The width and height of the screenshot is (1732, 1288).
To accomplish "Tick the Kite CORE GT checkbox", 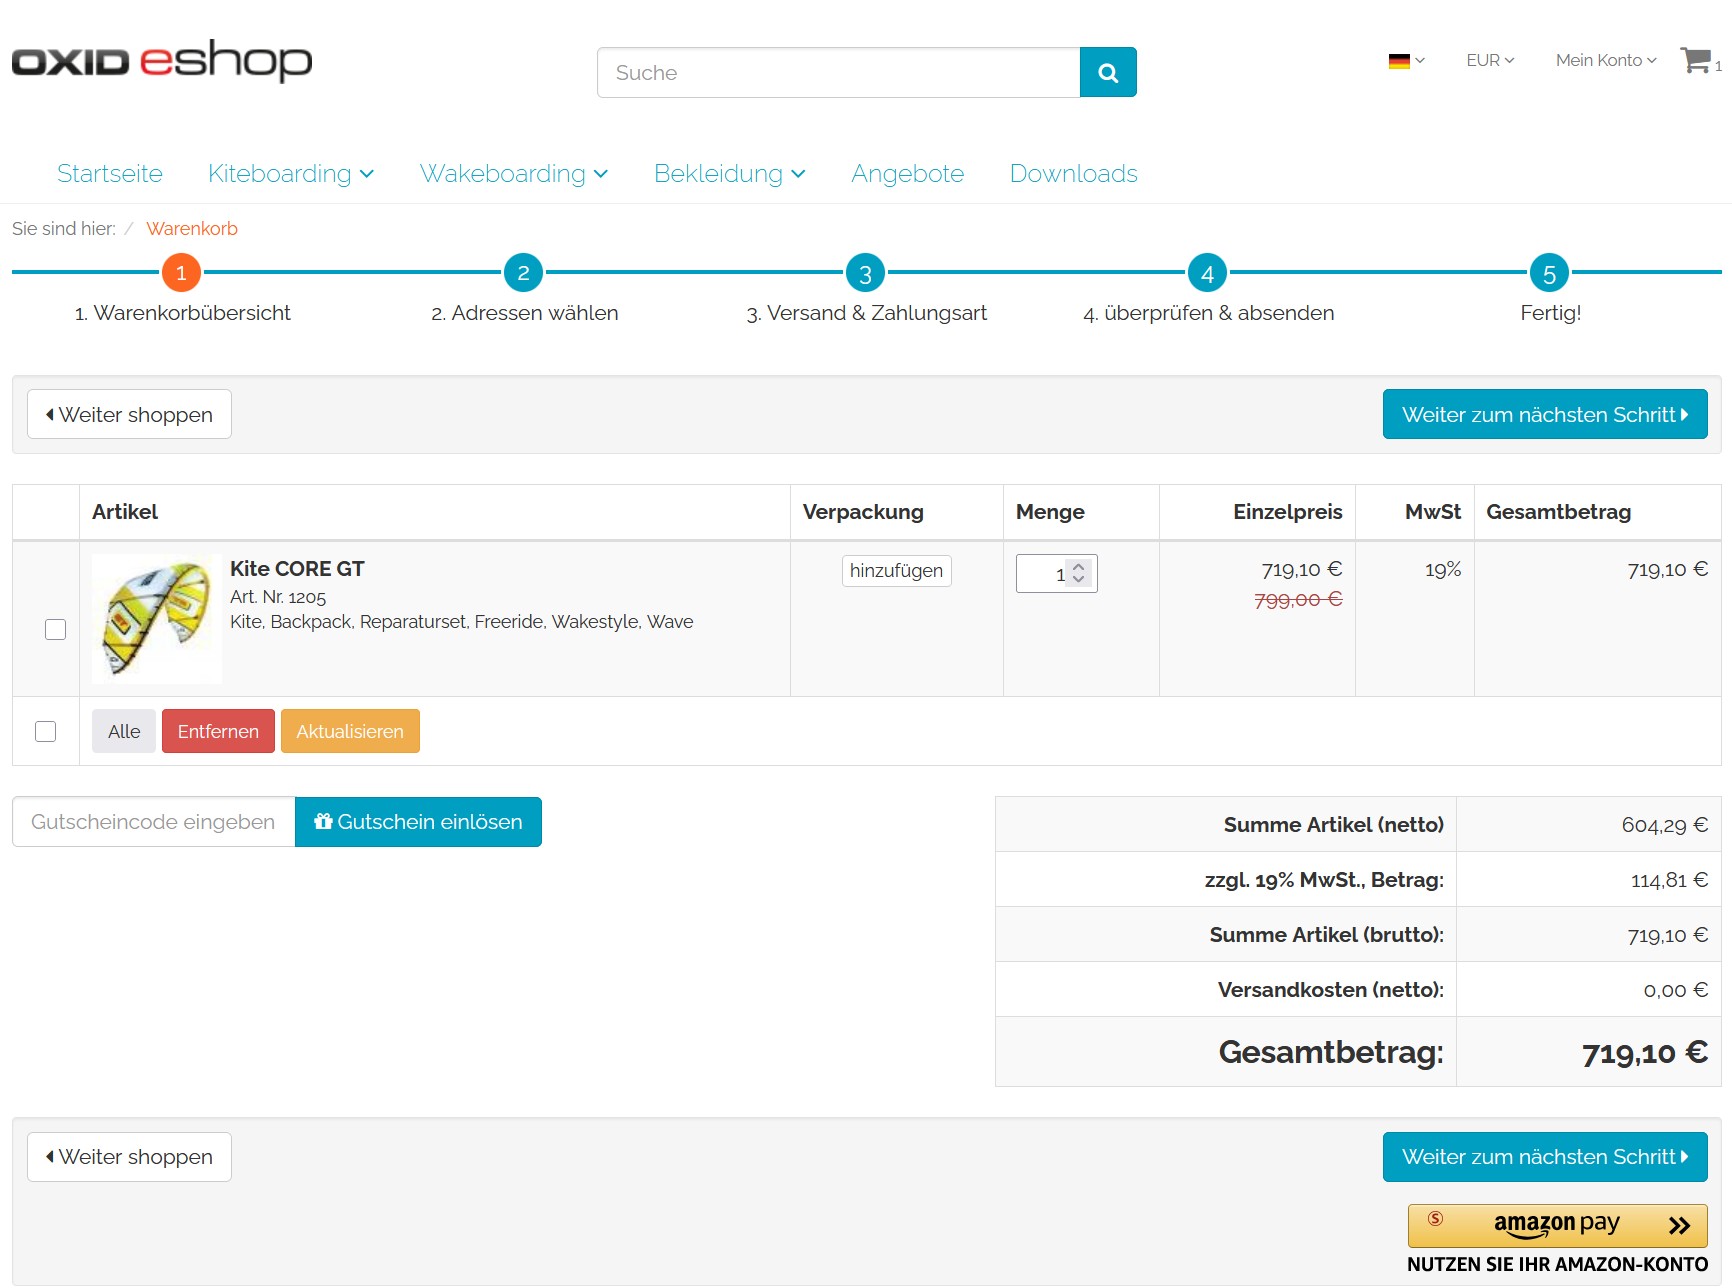I will pyautogui.click(x=56, y=629).
